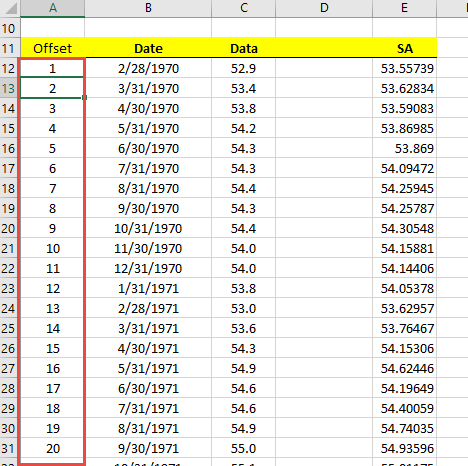The height and width of the screenshot is (466, 468).
Task: Click the Date header cell
Action: tap(148, 48)
